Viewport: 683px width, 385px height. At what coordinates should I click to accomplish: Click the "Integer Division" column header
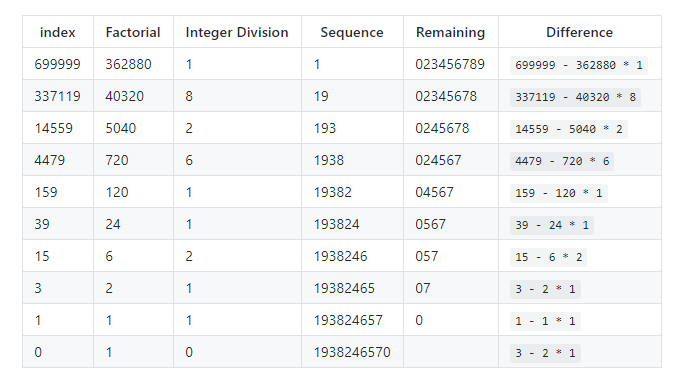click(237, 33)
